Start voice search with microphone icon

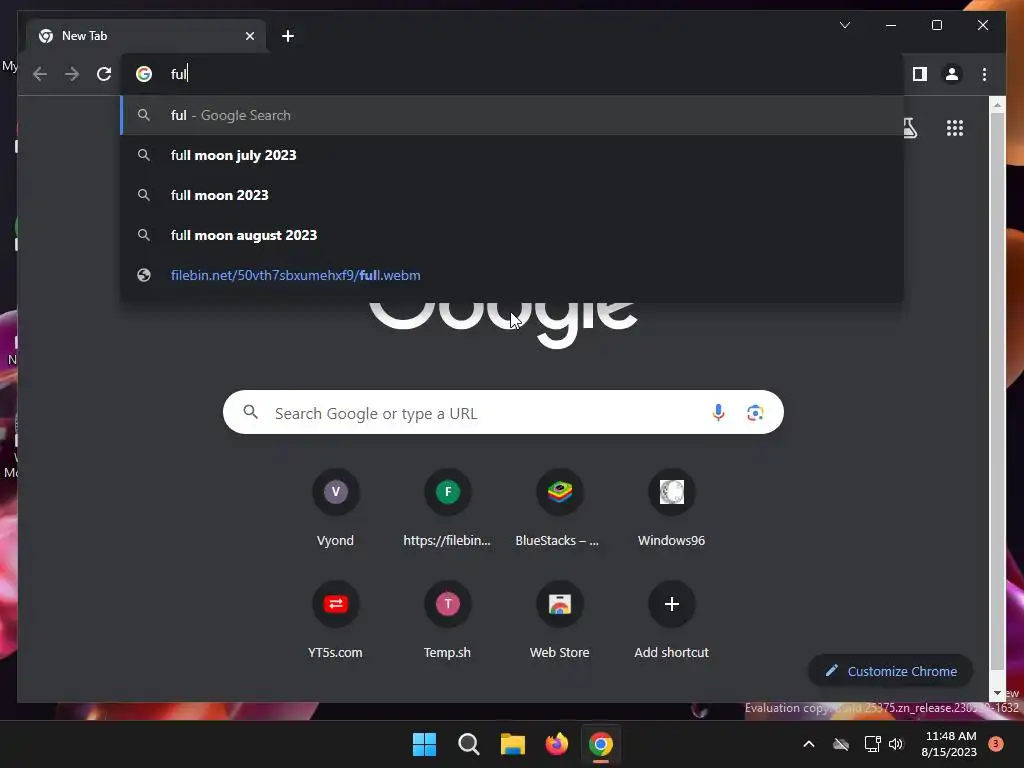click(x=718, y=413)
